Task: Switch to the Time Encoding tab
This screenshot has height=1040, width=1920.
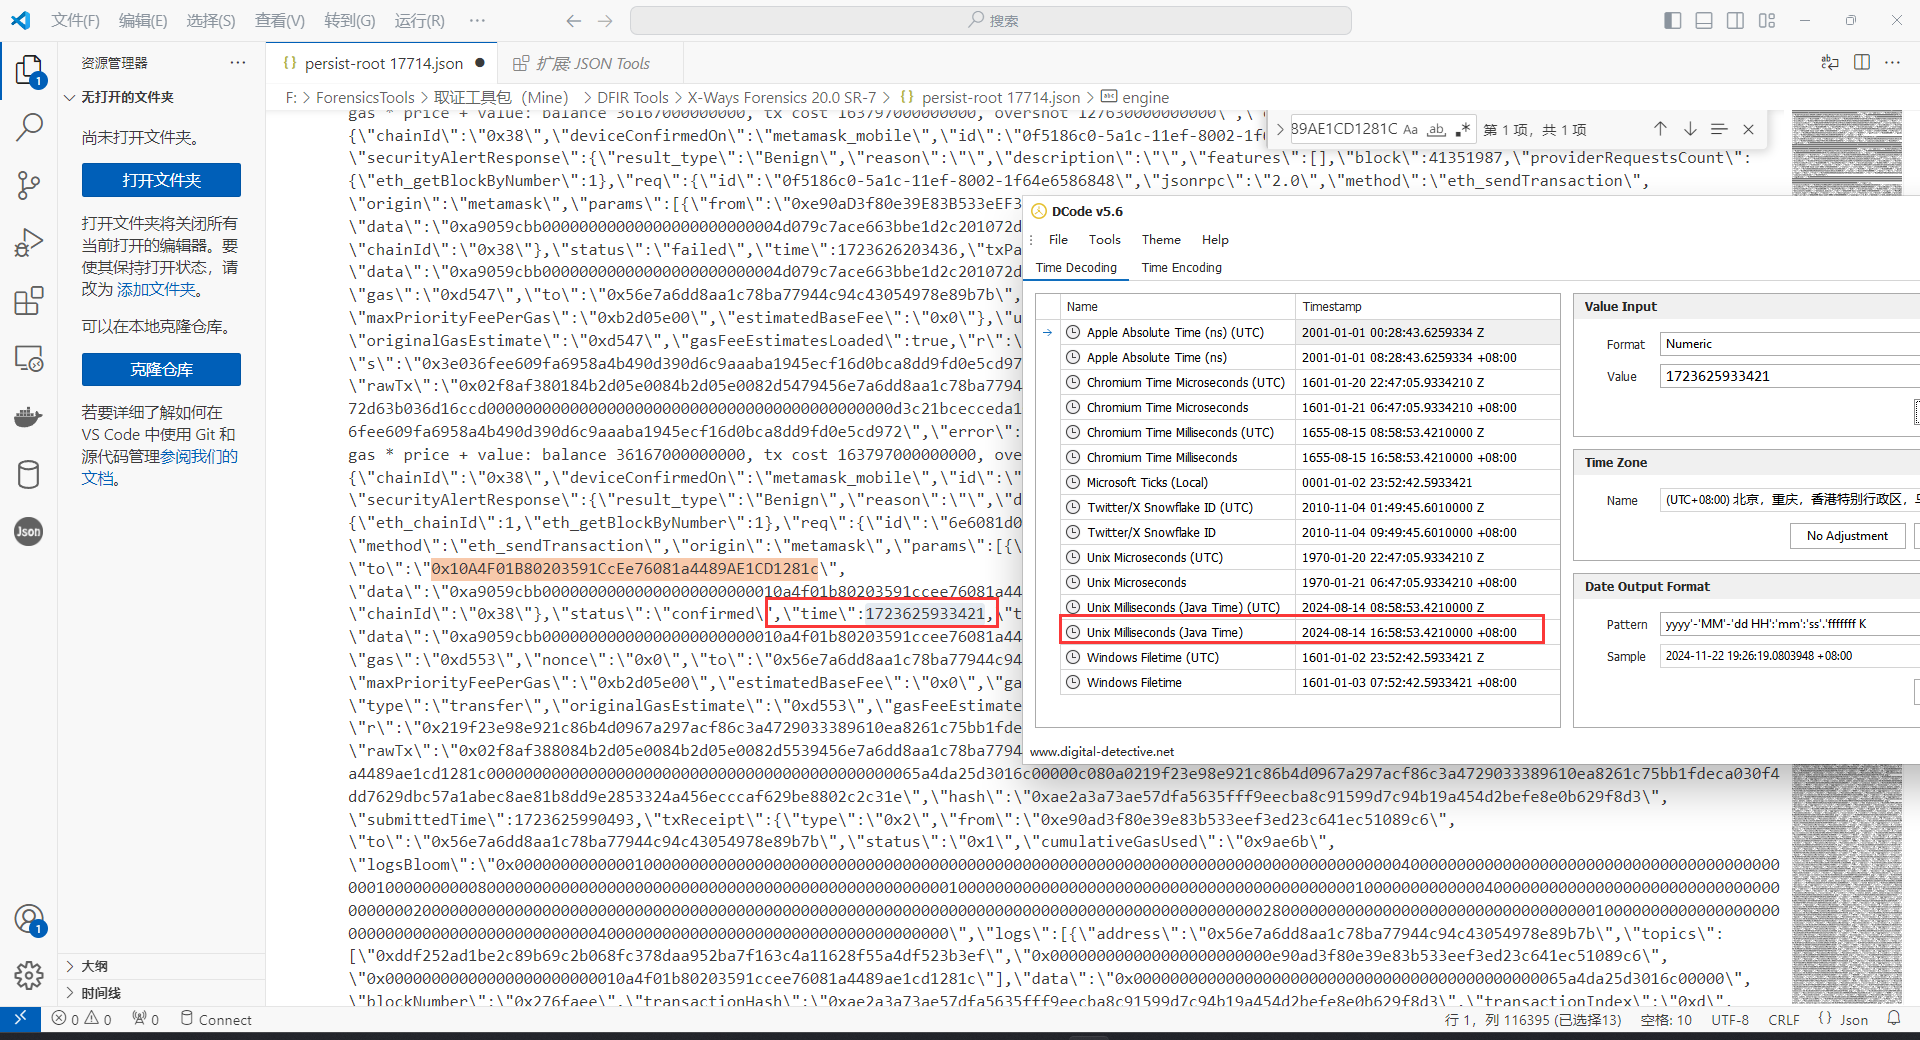Action: pos(1181,267)
